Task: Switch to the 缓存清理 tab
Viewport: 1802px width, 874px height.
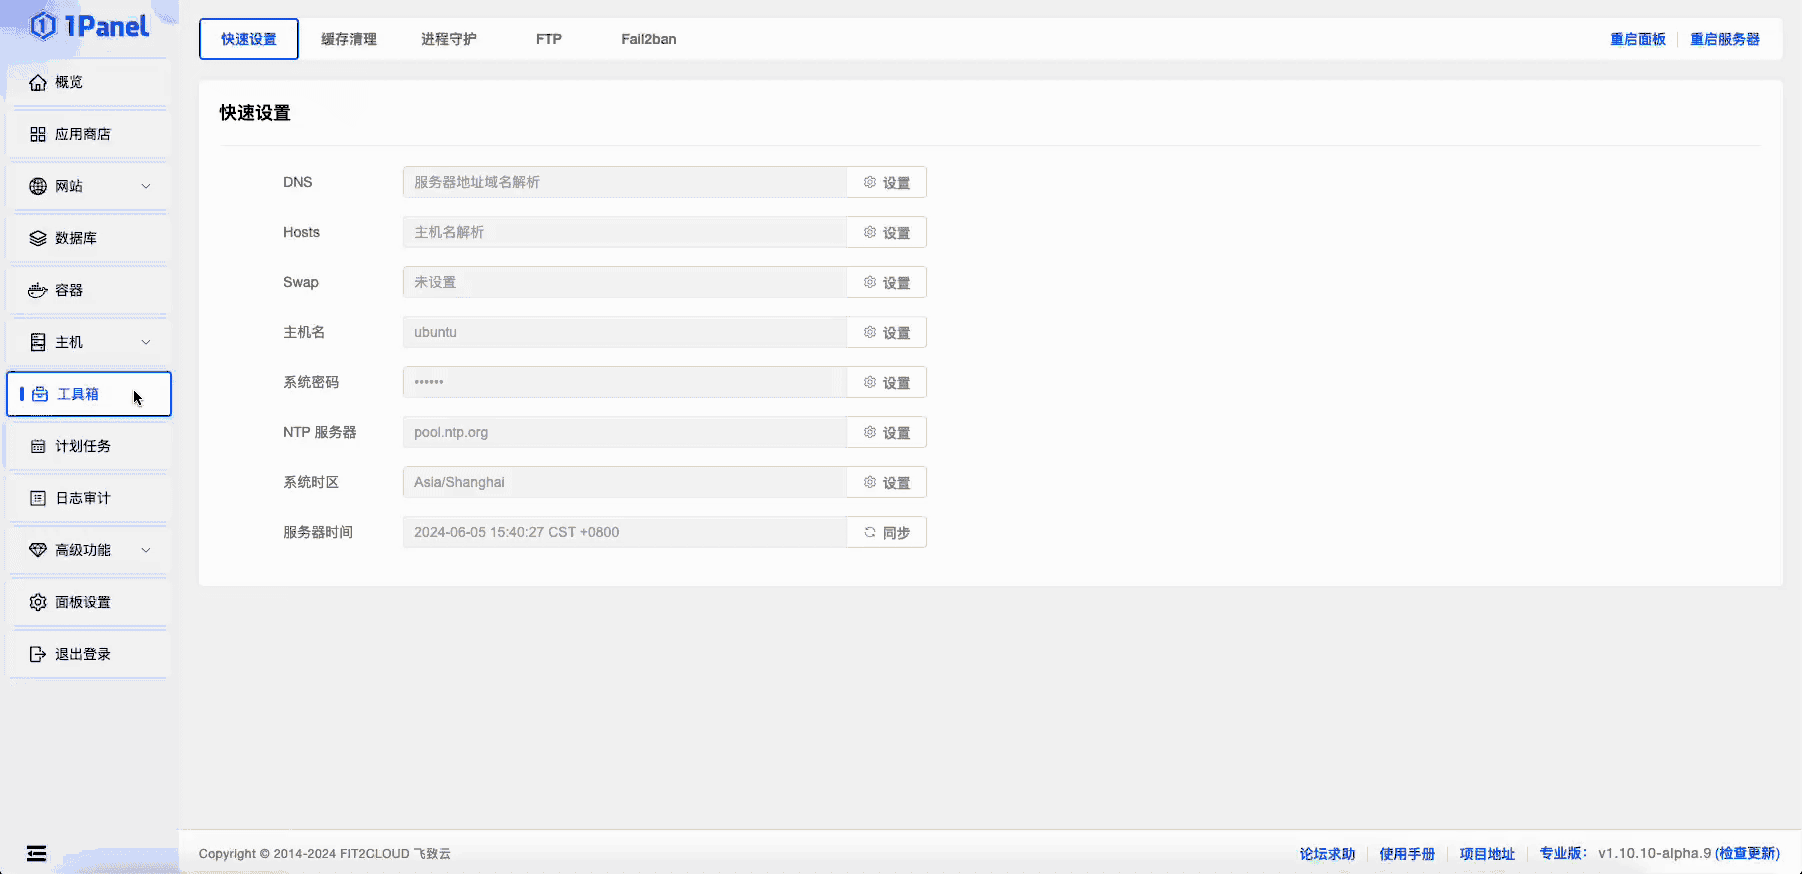Action: click(x=349, y=39)
